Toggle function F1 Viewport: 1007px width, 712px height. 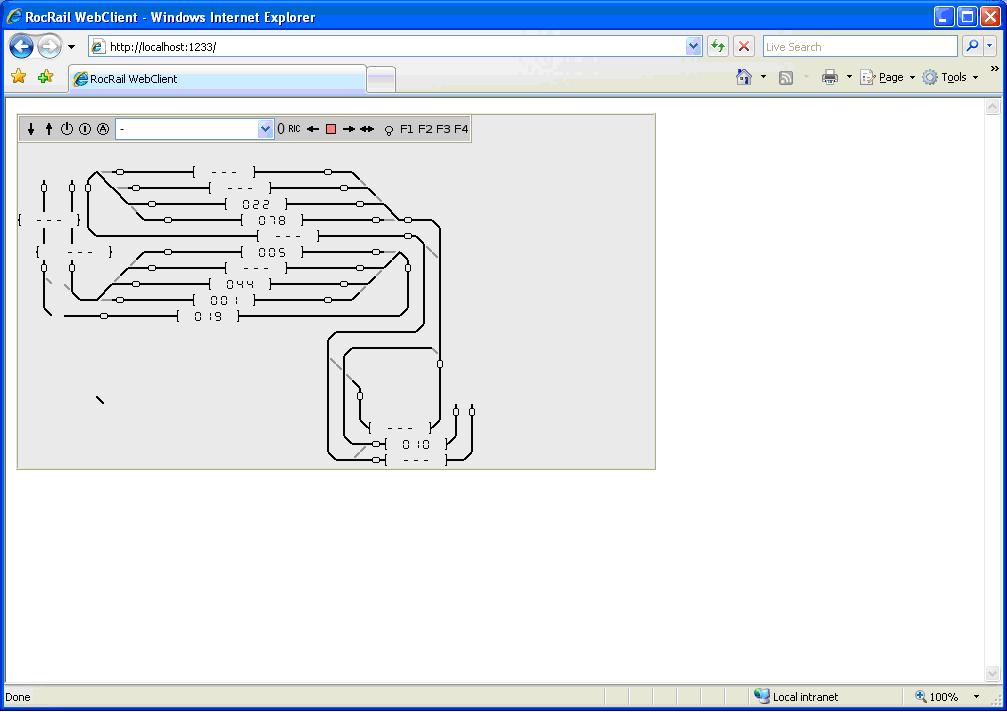click(407, 129)
